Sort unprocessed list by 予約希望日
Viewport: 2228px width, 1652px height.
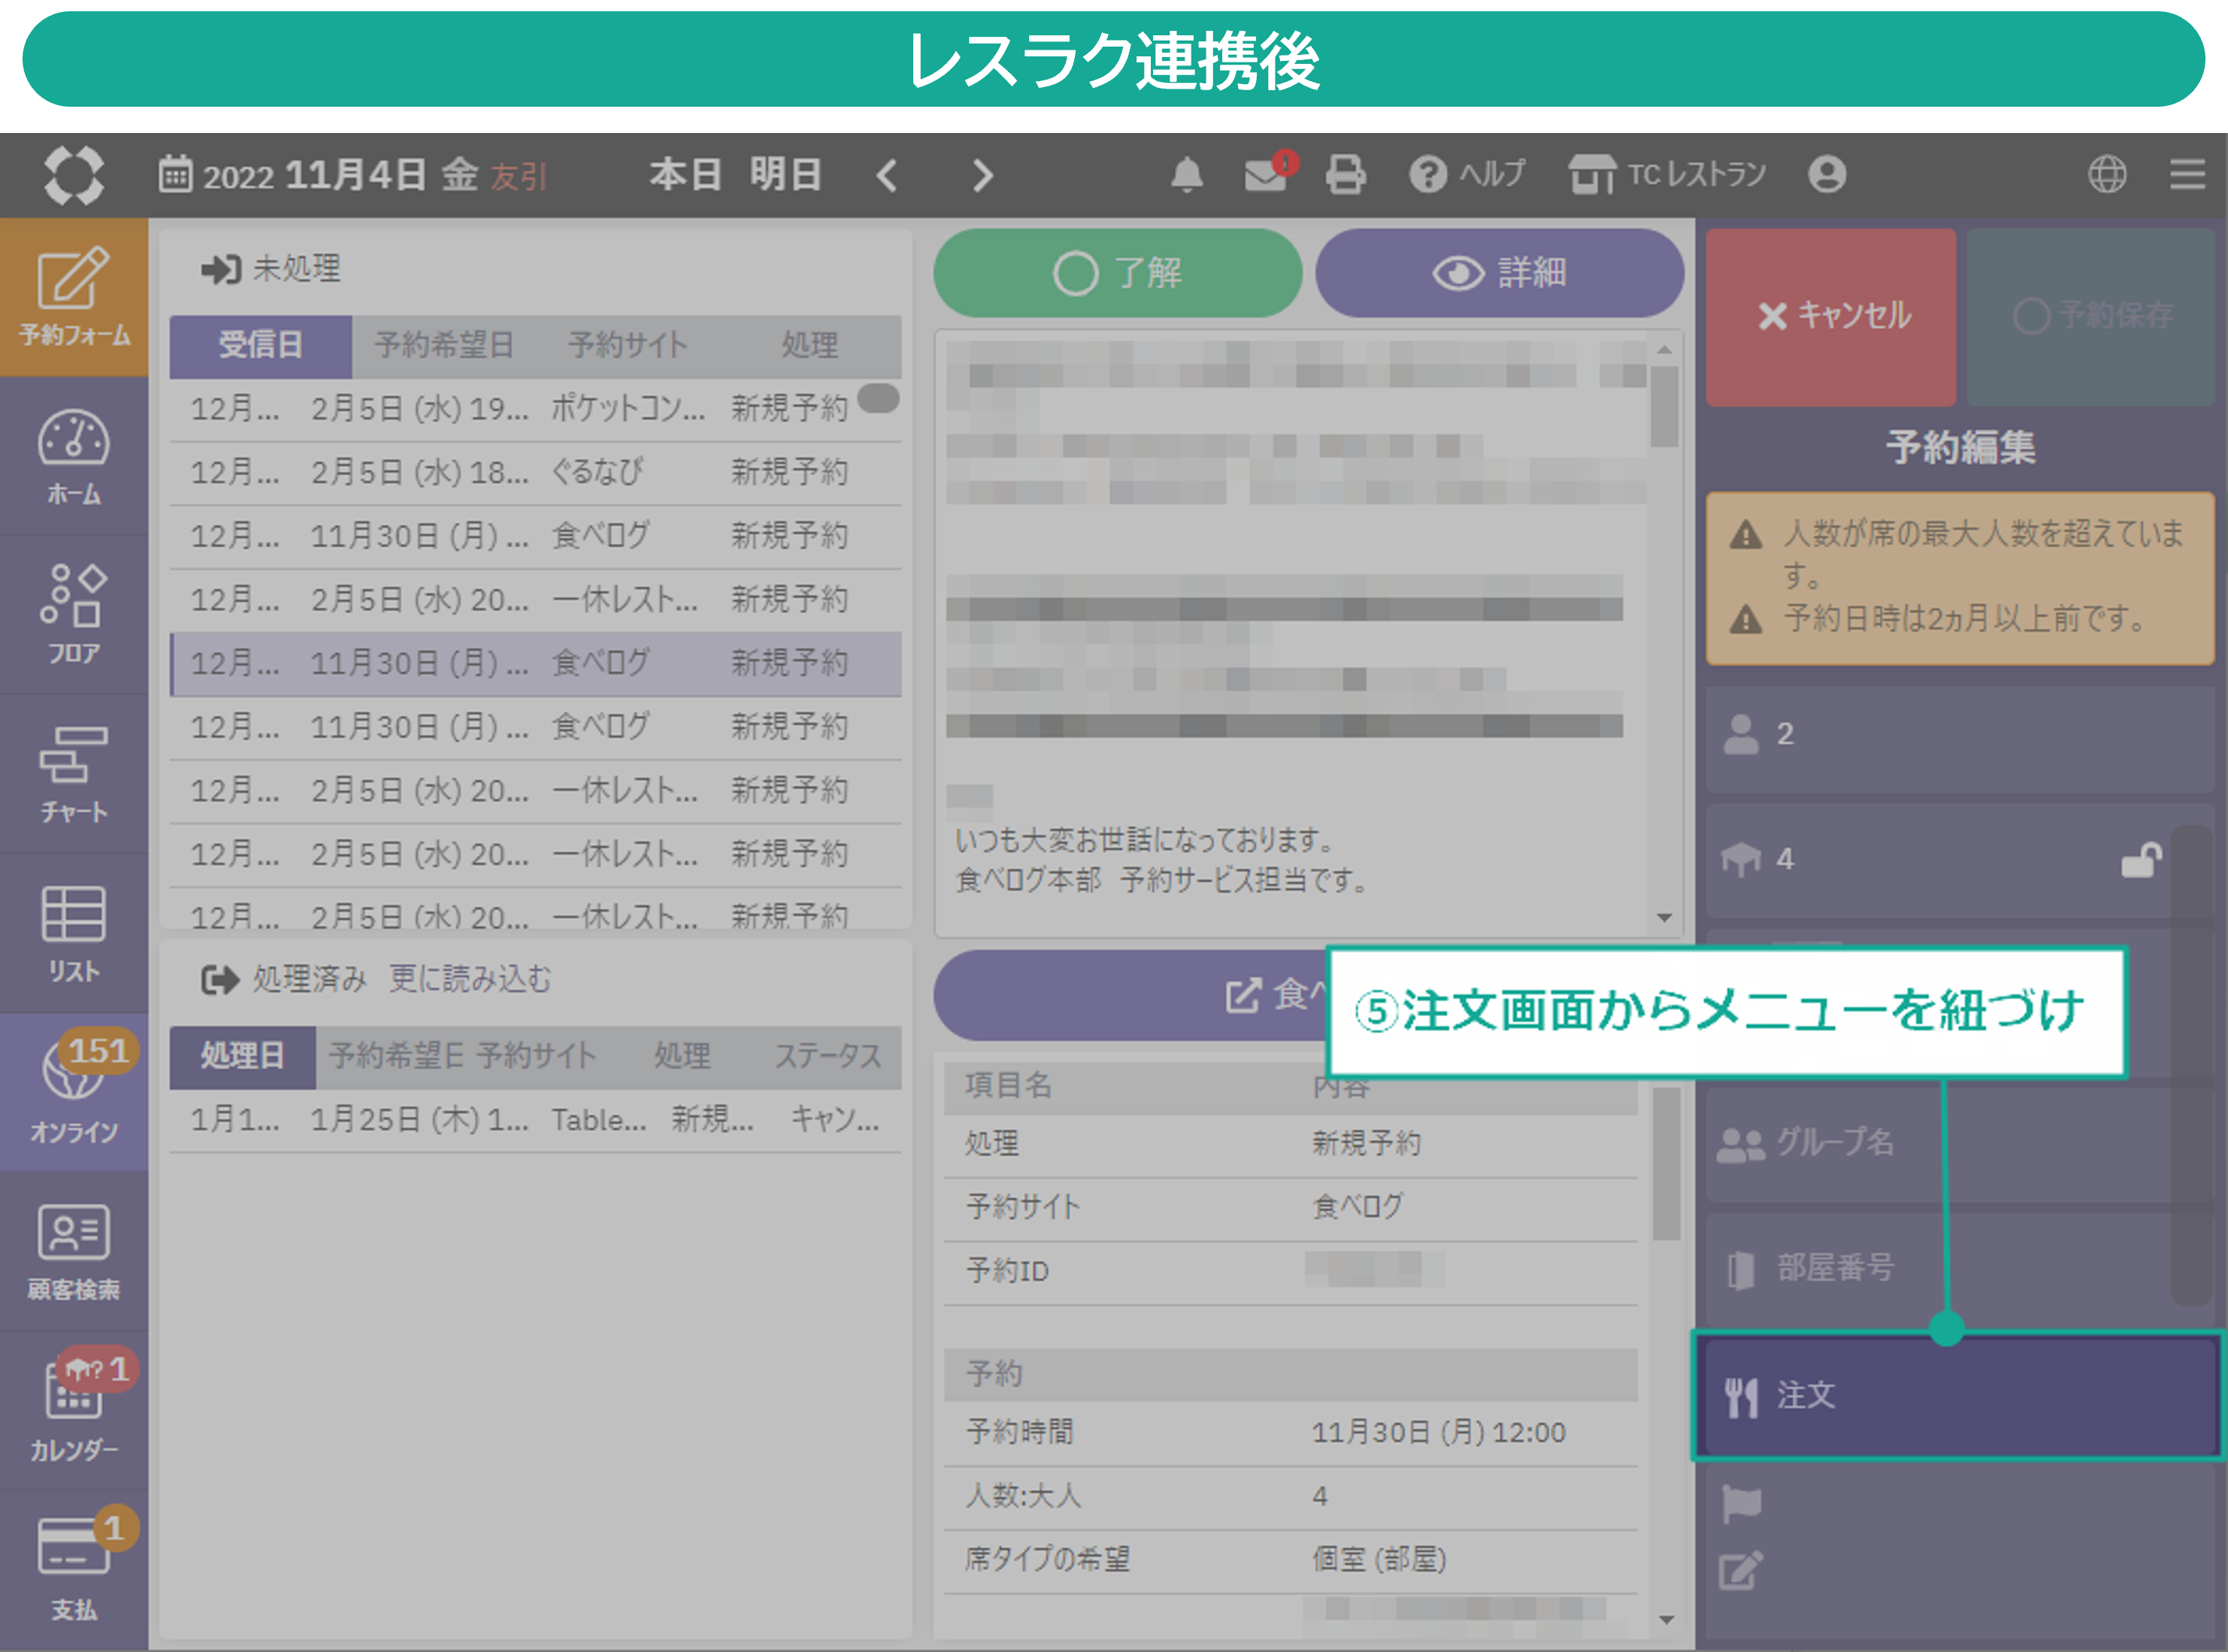444,346
